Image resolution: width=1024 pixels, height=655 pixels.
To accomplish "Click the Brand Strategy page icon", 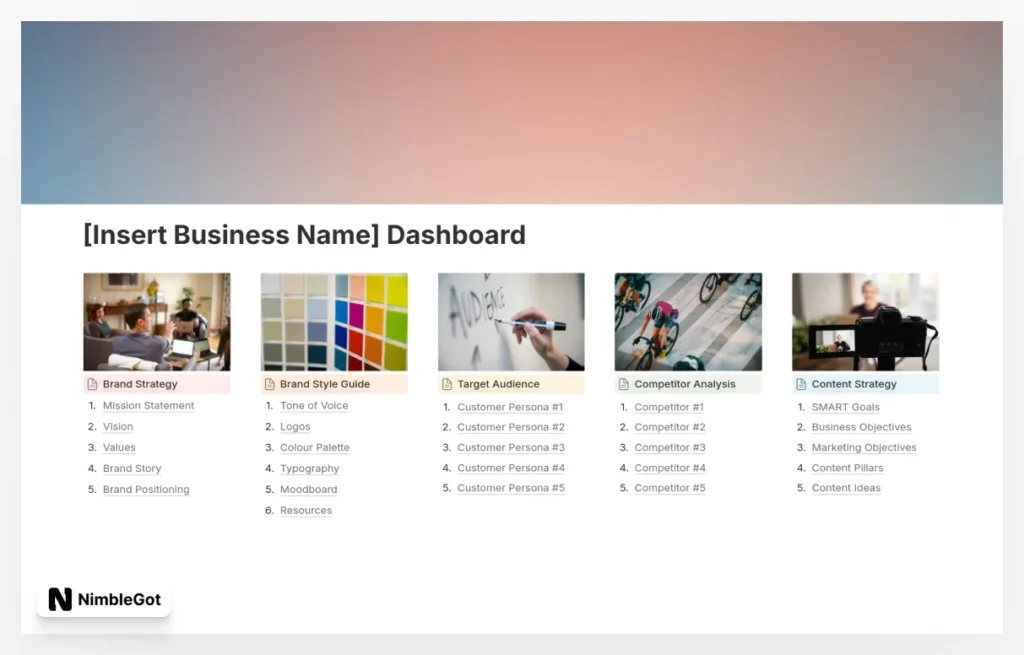I will pos(92,384).
